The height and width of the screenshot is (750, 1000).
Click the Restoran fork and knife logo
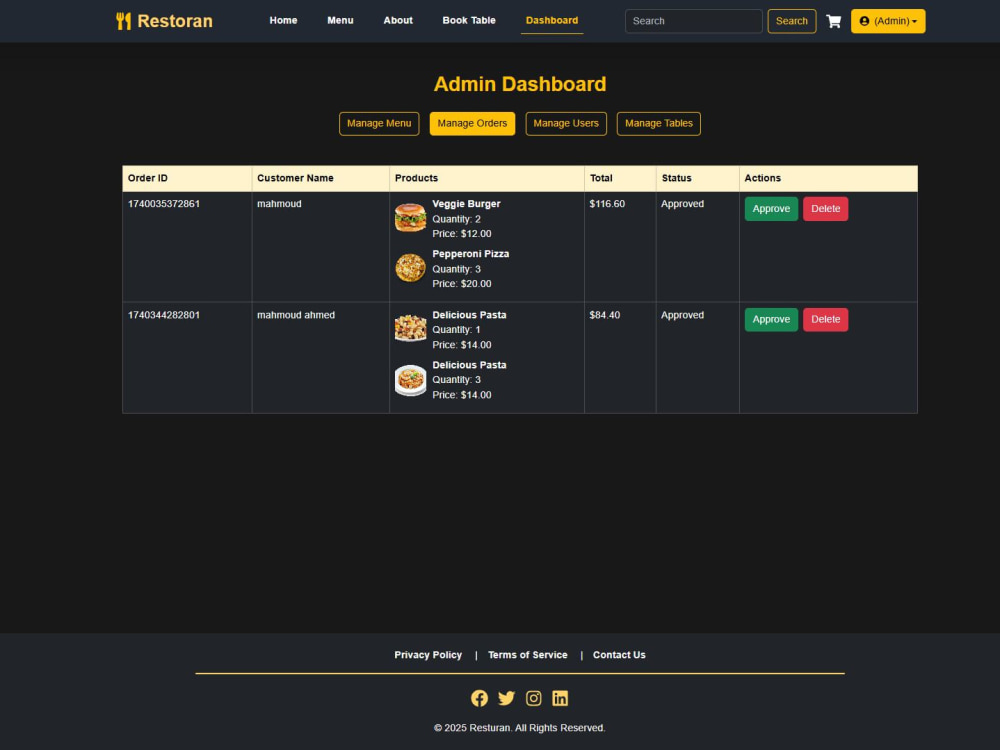[x=123, y=21]
